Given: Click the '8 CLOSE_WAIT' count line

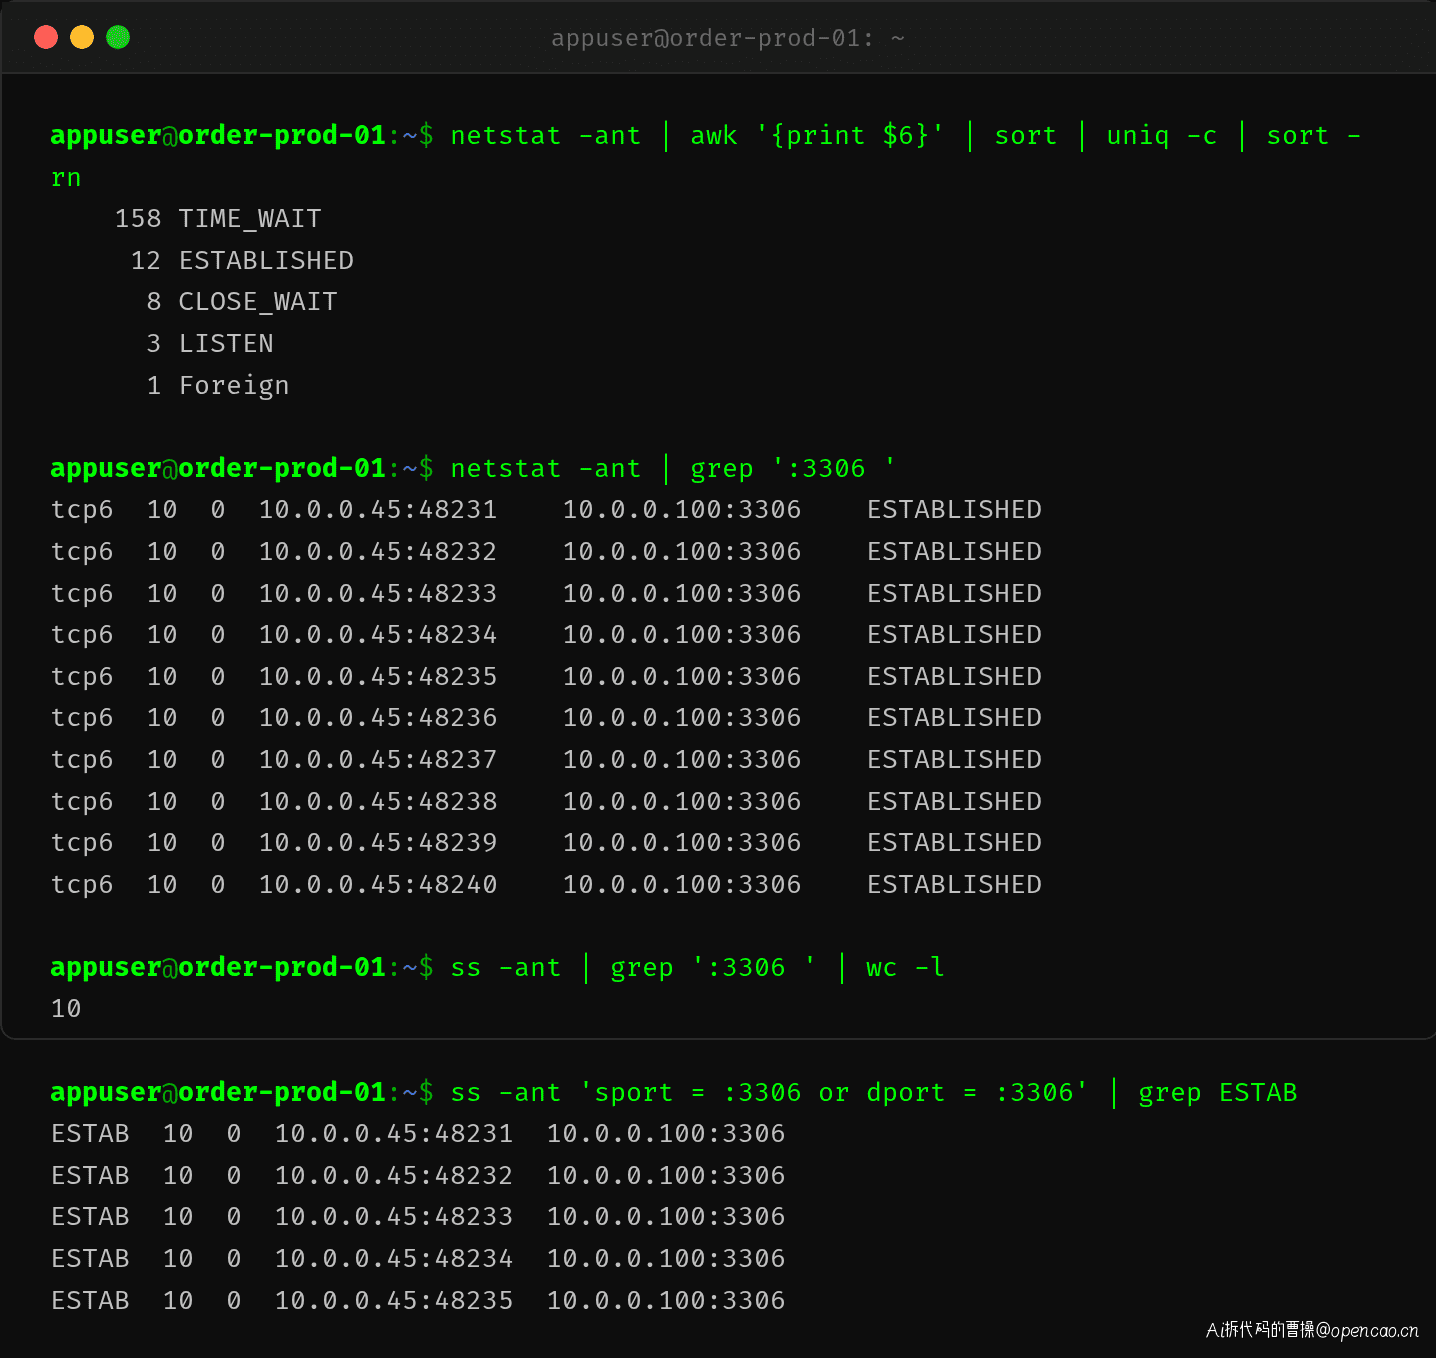Looking at the screenshot, I should click(x=242, y=301).
